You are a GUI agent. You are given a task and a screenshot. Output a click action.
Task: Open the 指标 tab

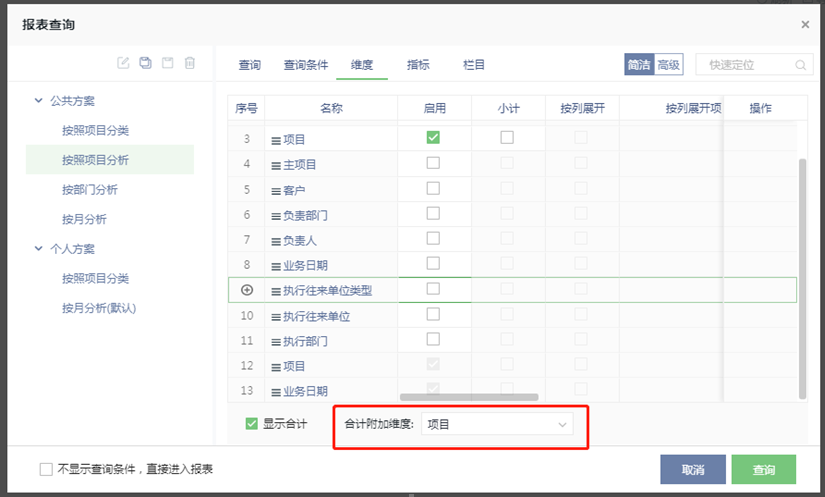[x=418, y=65]
